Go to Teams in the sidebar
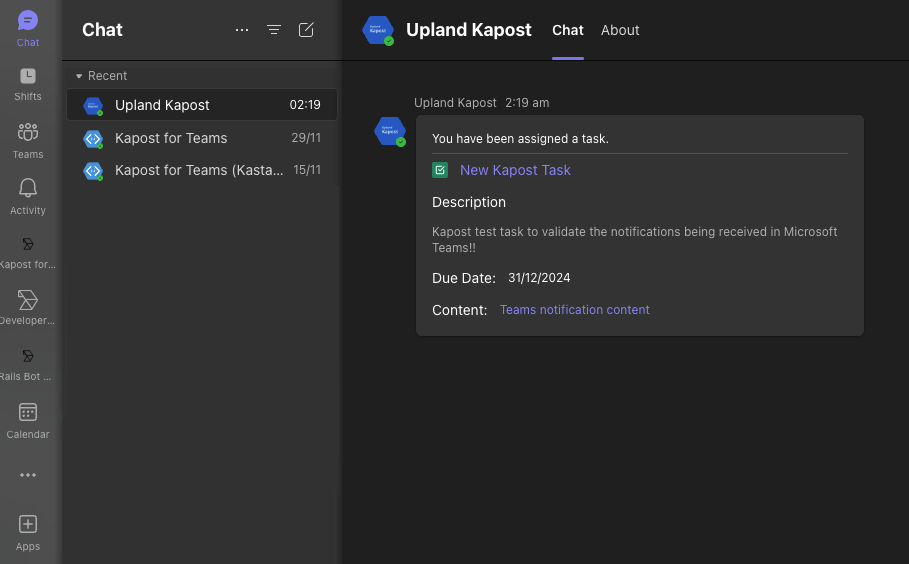 click(28, 141)
